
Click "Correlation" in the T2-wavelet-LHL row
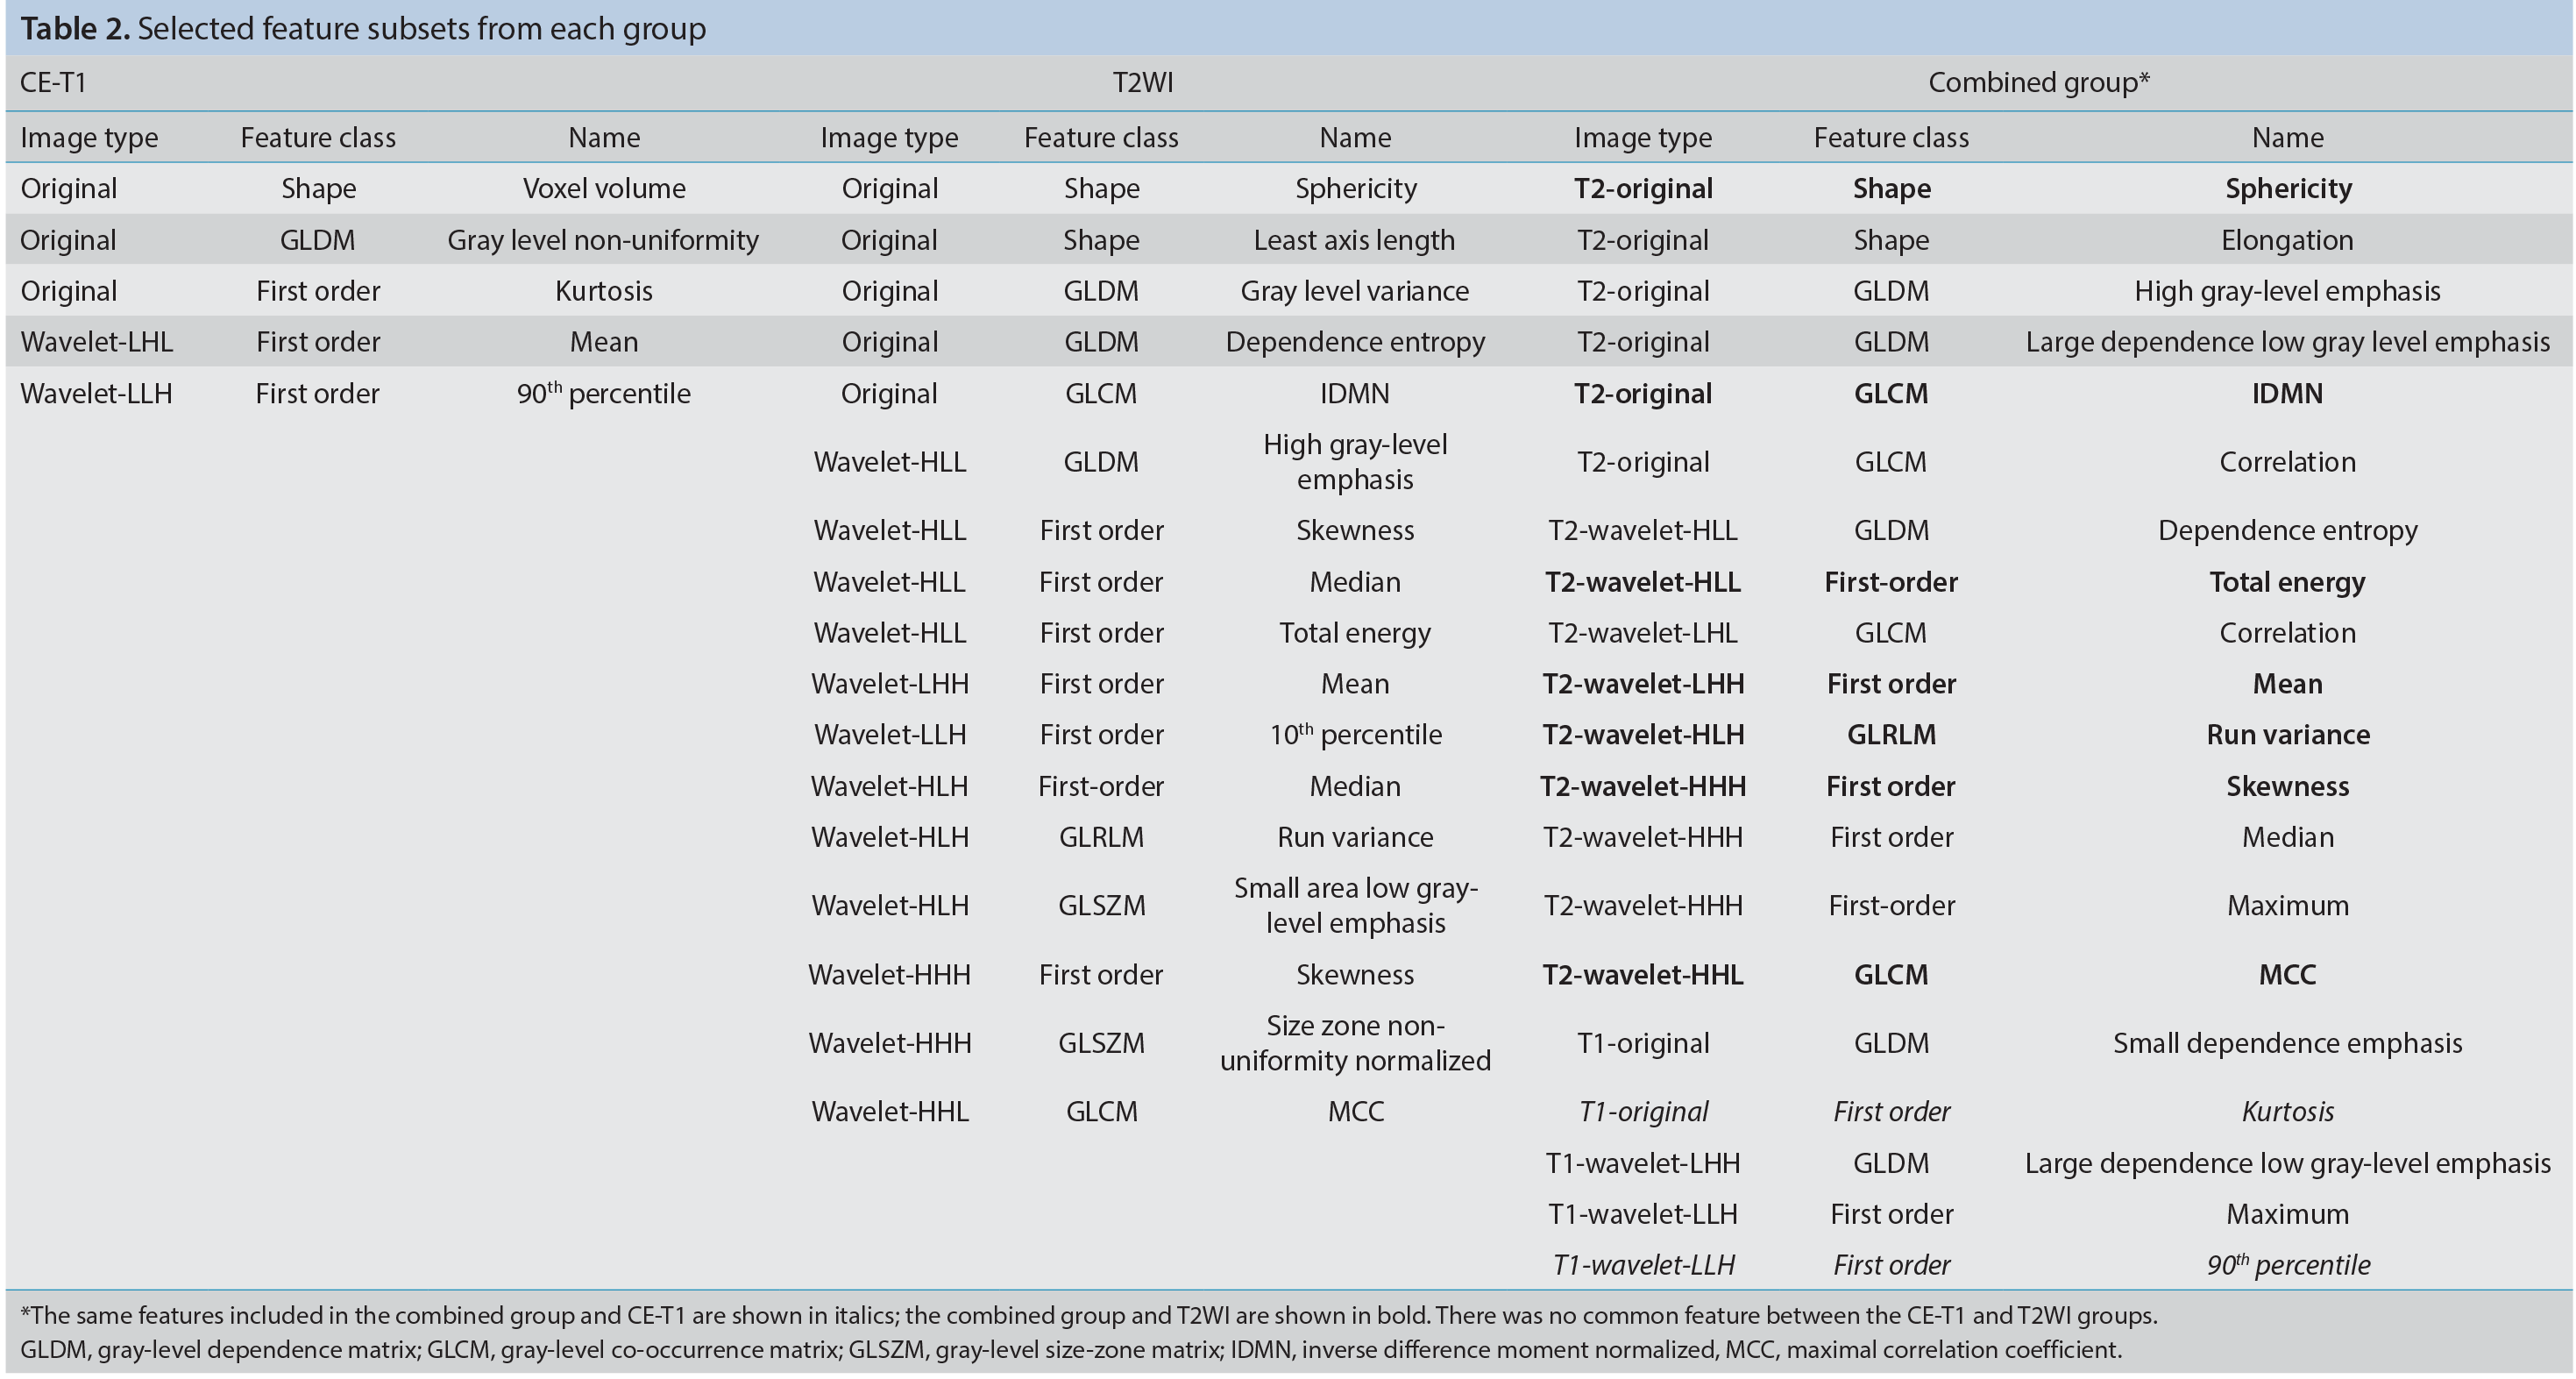point(2287,633)
